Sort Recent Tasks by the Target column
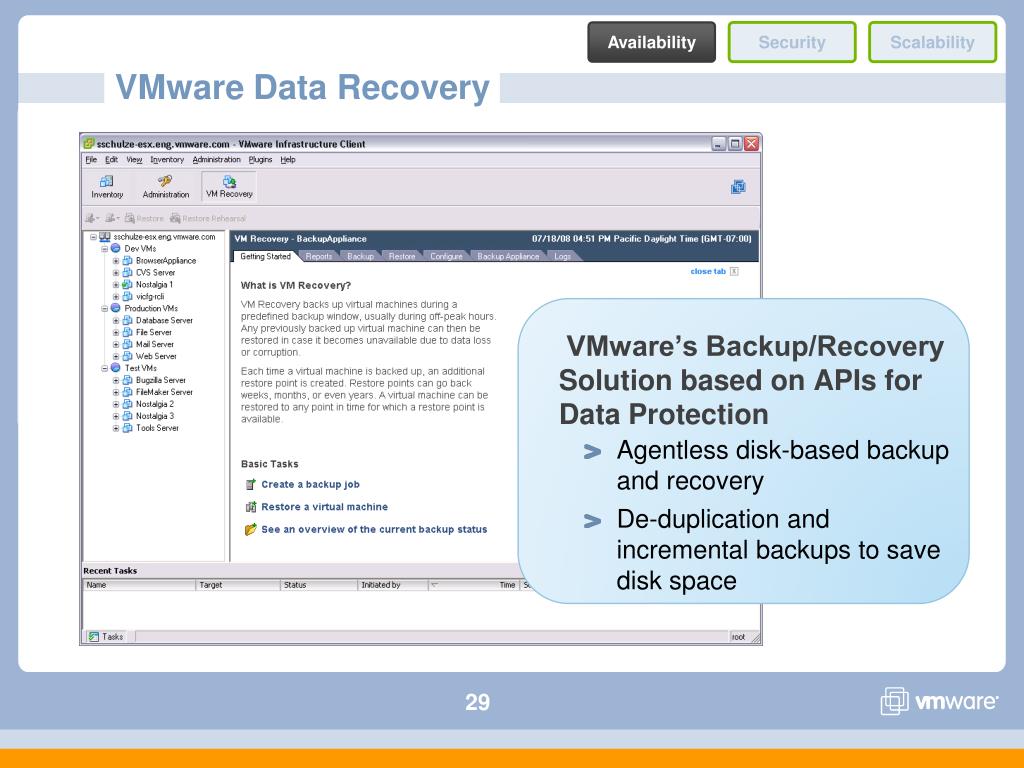1024x768 pixels. 238,585
